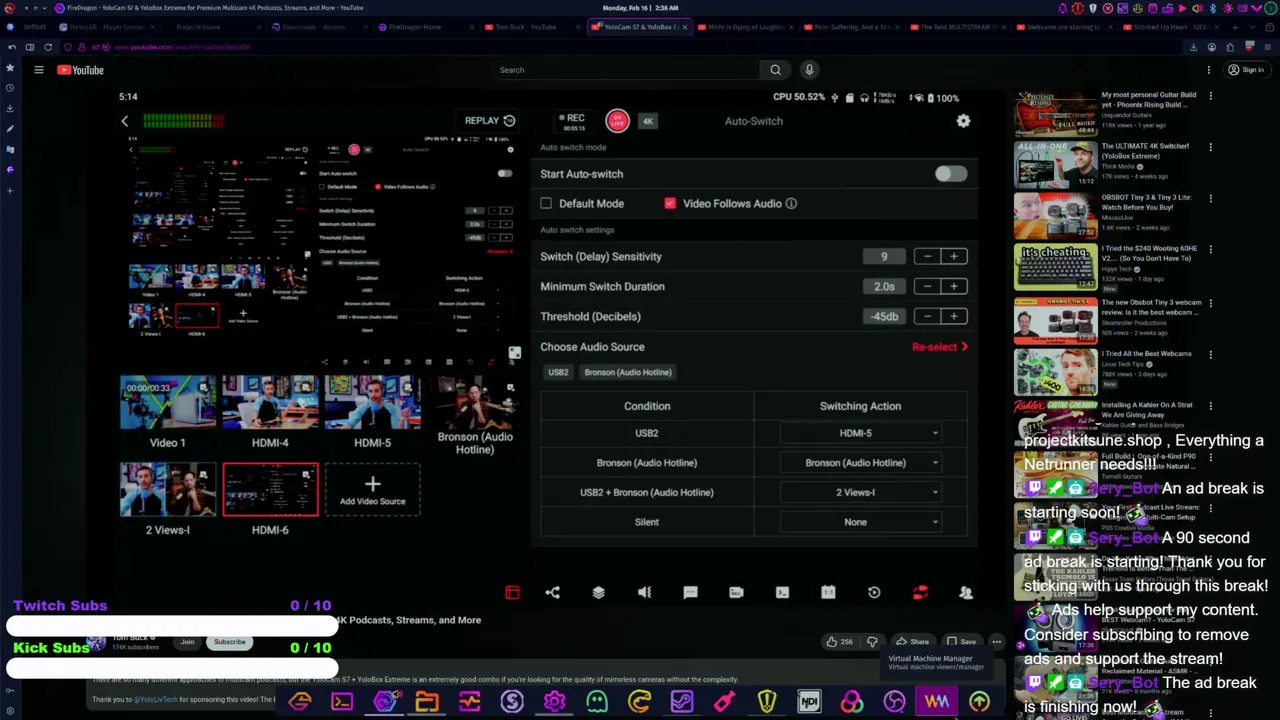Click Add Video Source tile
This screenshot has height=720, width=1280.
(372, 490)
